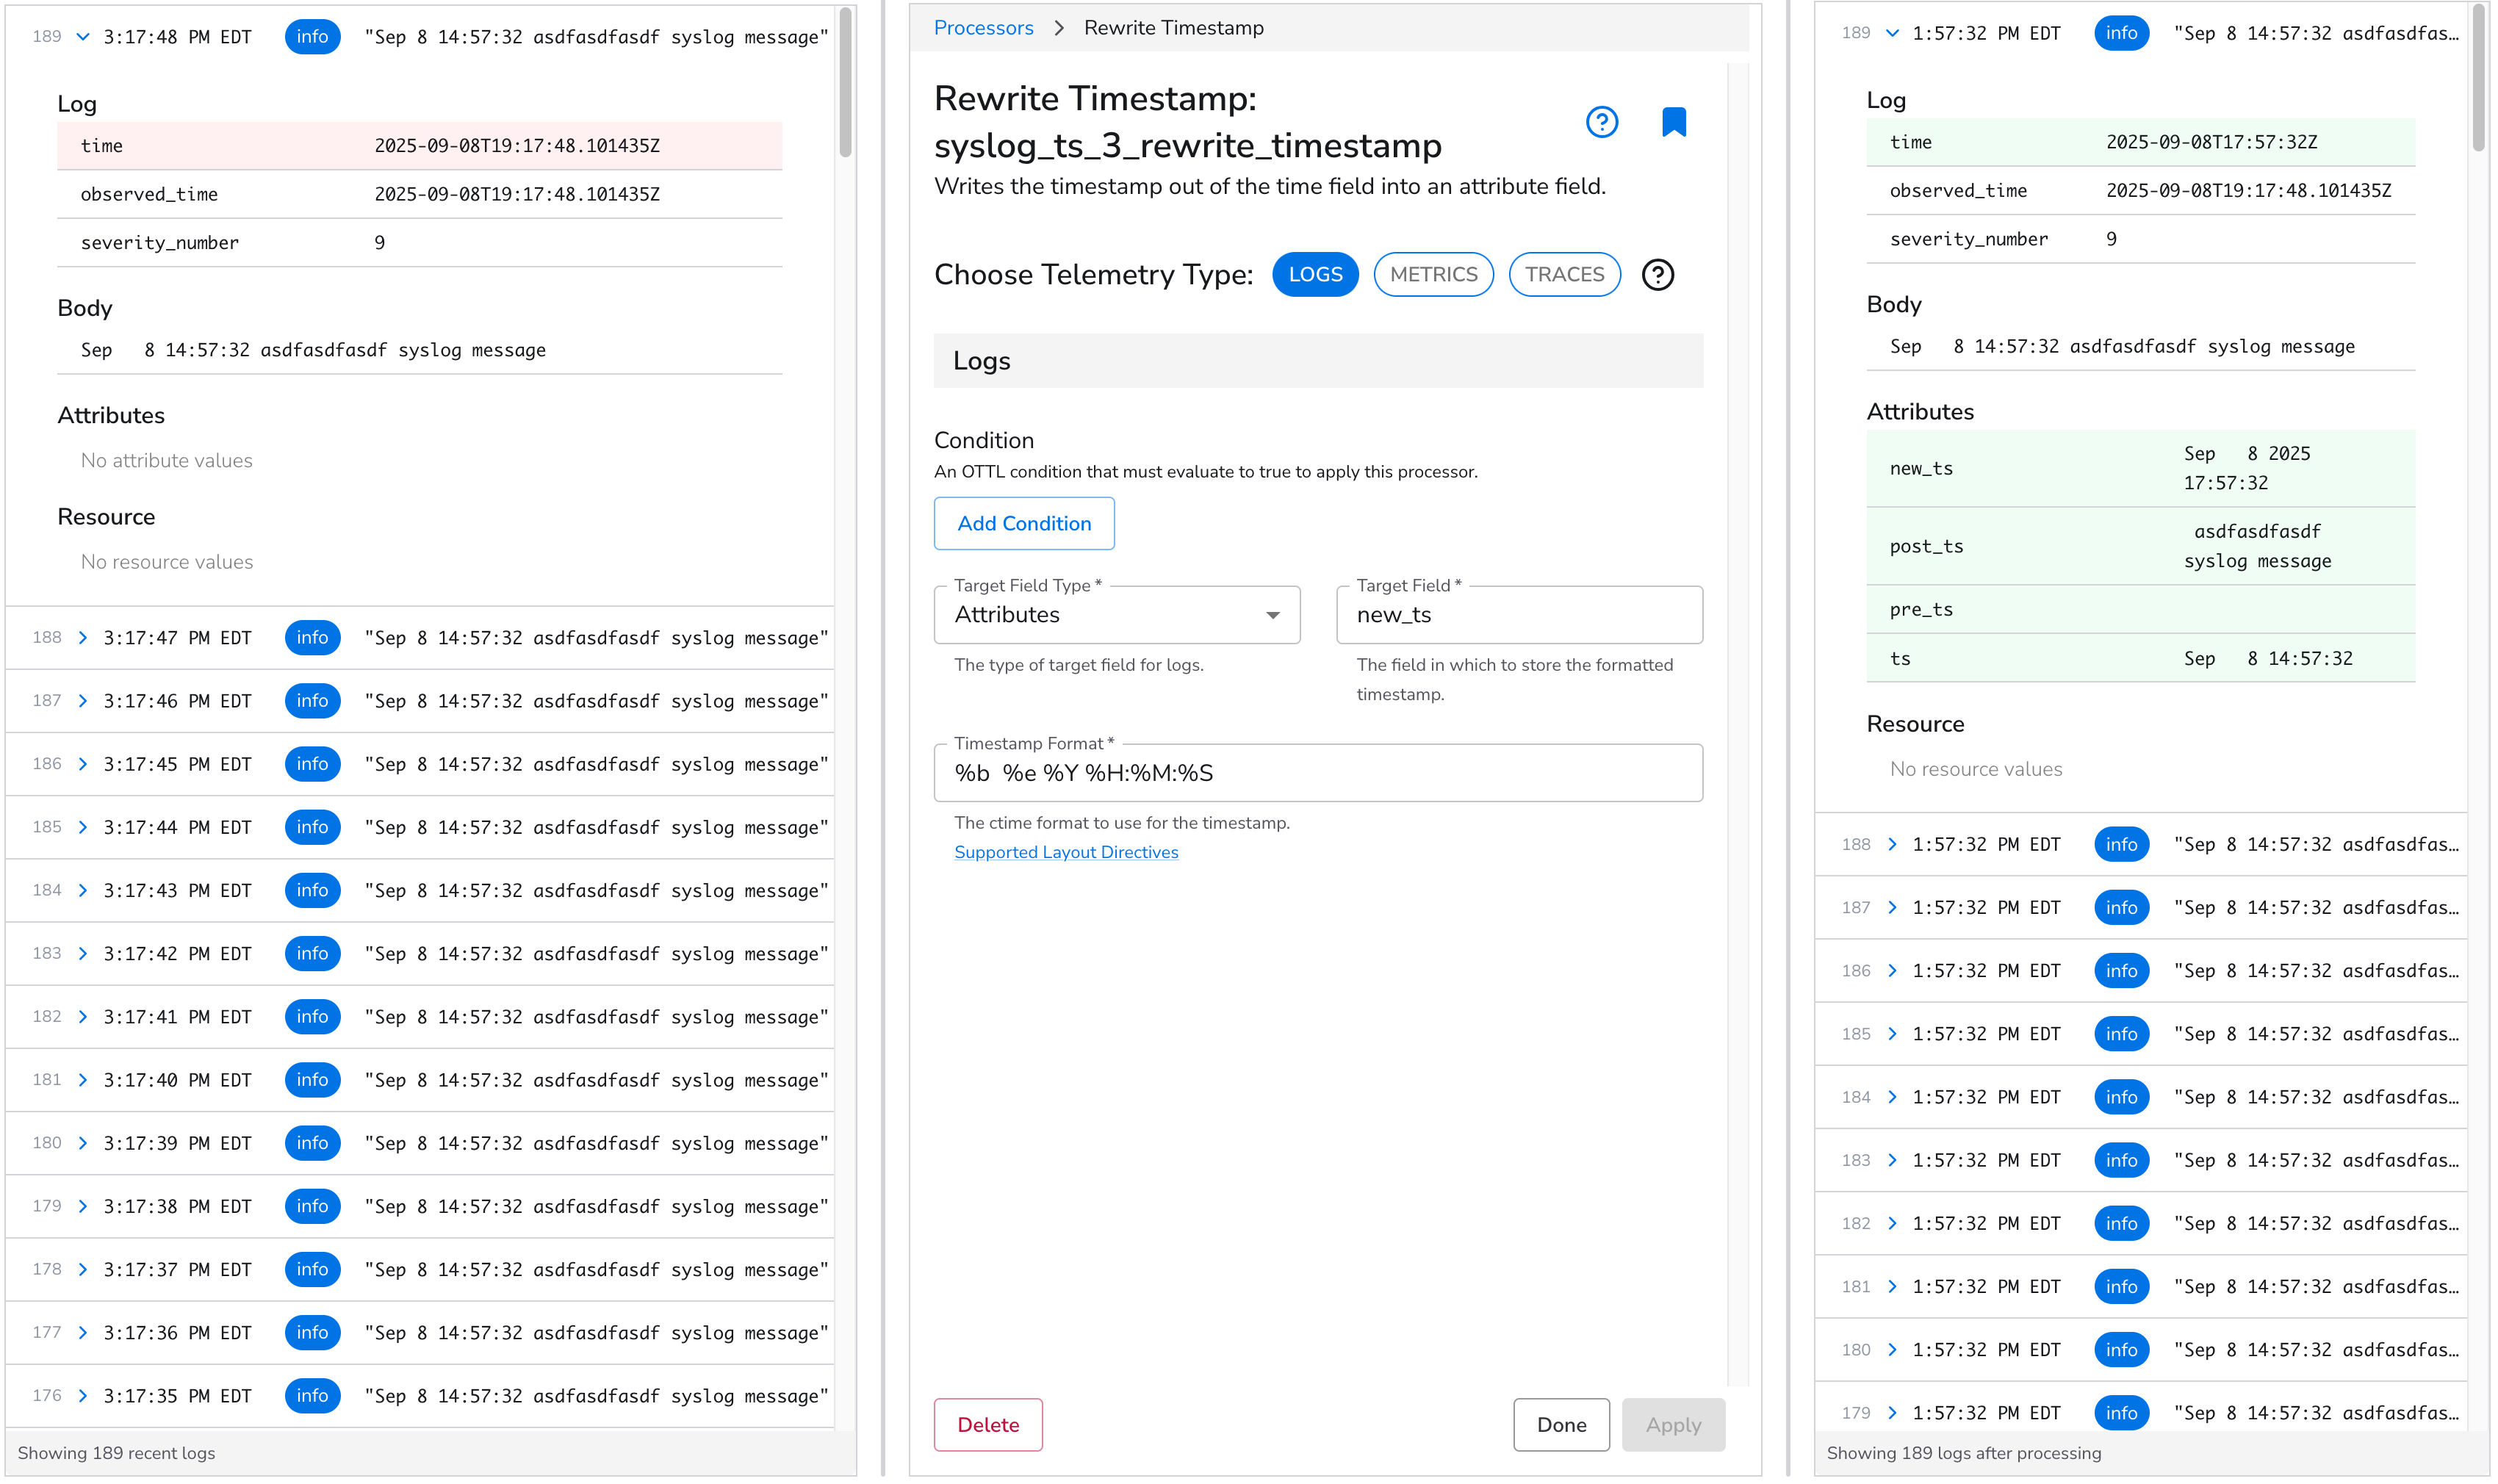Open Supported Layout Directives link
This screenshot has width=2498, height=1484.
point(1065,852)
